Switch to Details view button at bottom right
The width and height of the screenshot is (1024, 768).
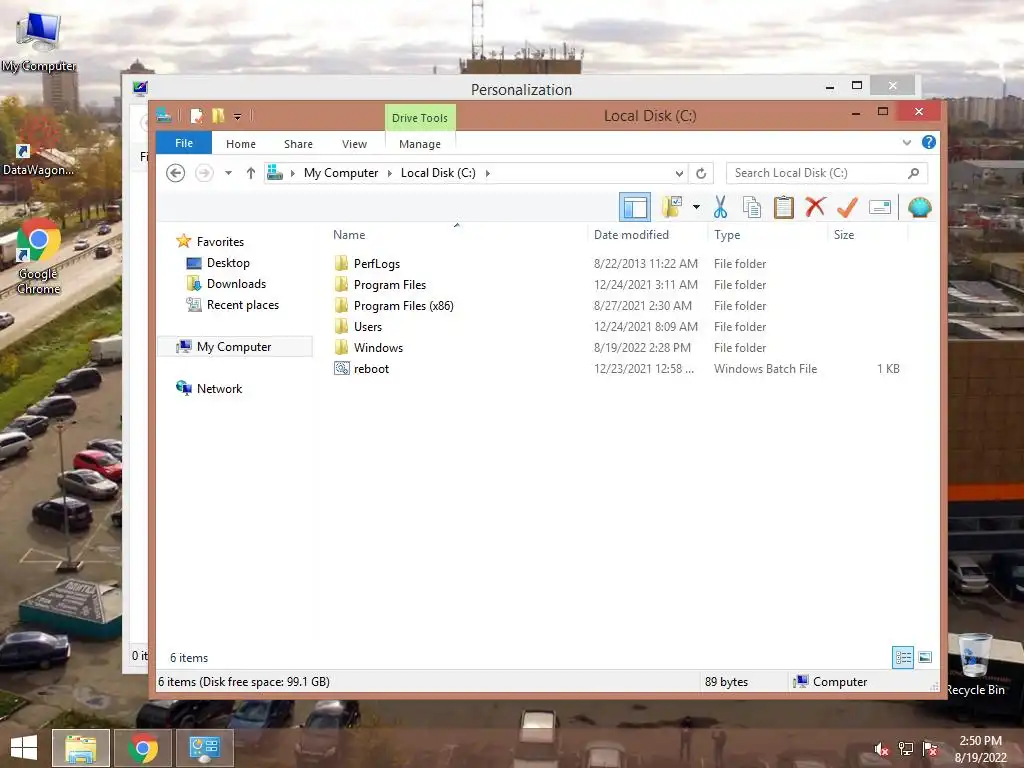(903, 657)
